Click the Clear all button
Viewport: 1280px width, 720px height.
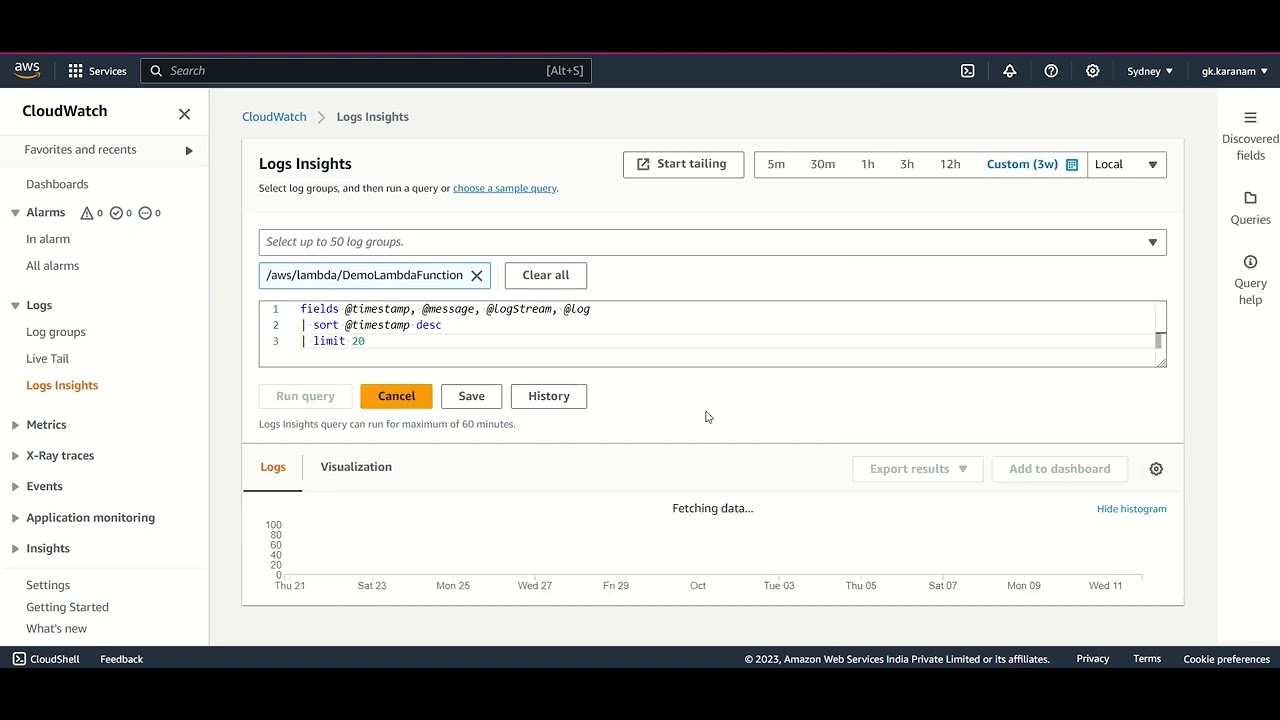[545, 276]
